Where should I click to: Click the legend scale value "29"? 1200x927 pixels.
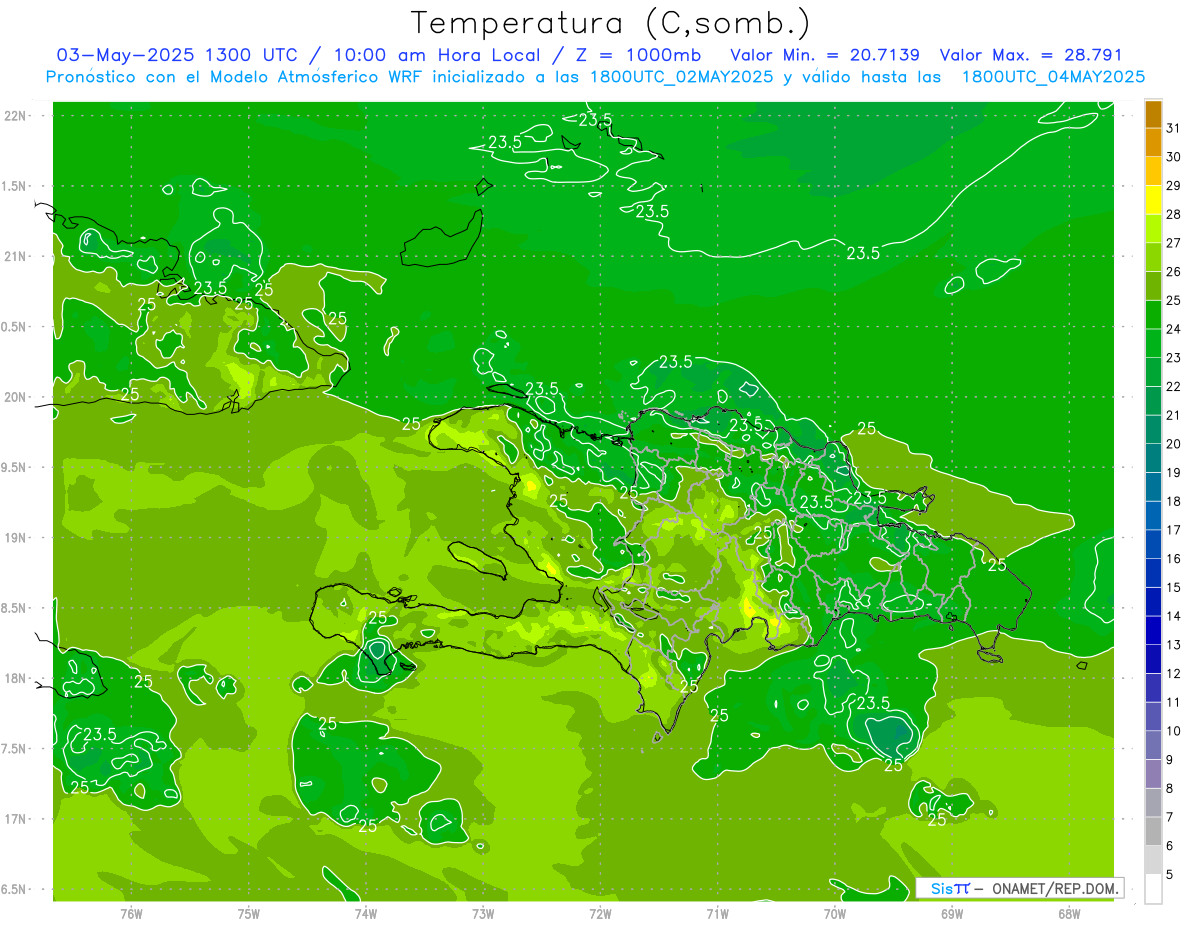pos(1174,186)
